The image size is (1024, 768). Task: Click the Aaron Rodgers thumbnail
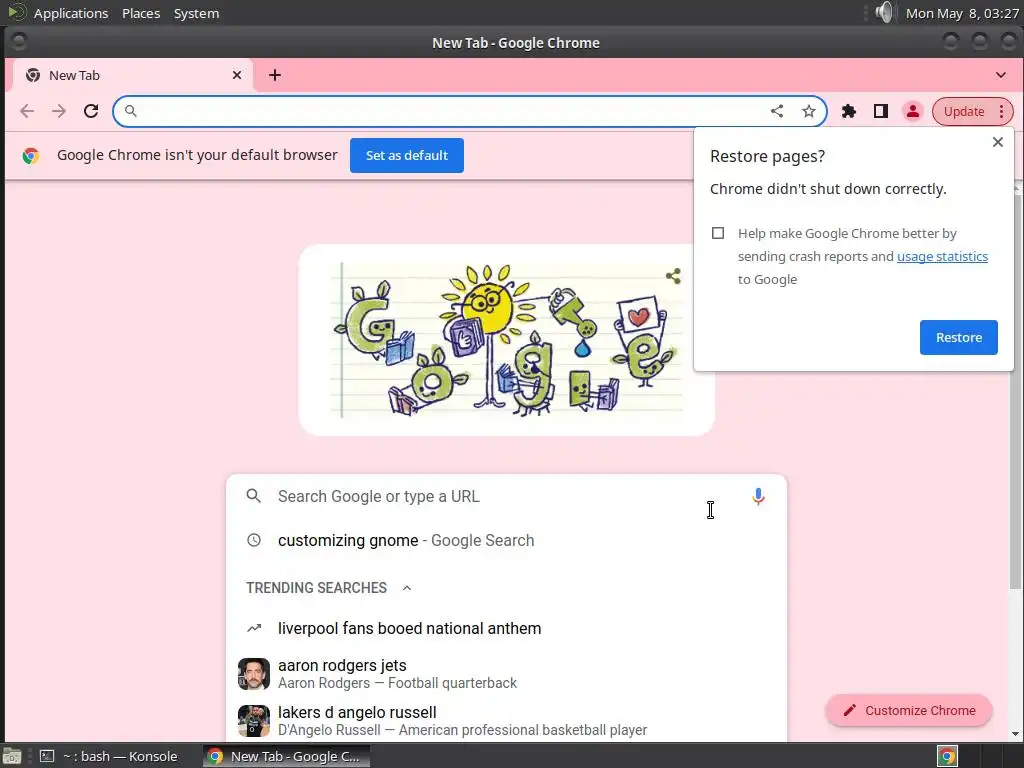tap(254, 674)
